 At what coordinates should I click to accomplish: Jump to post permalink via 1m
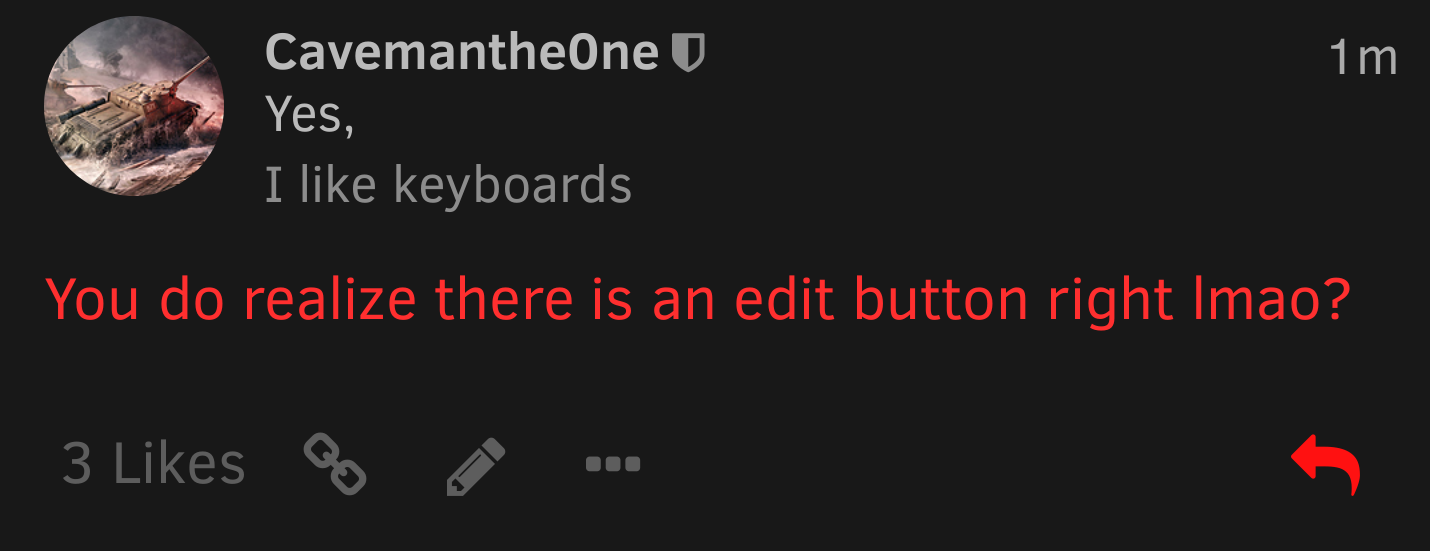click(1362, 58)
